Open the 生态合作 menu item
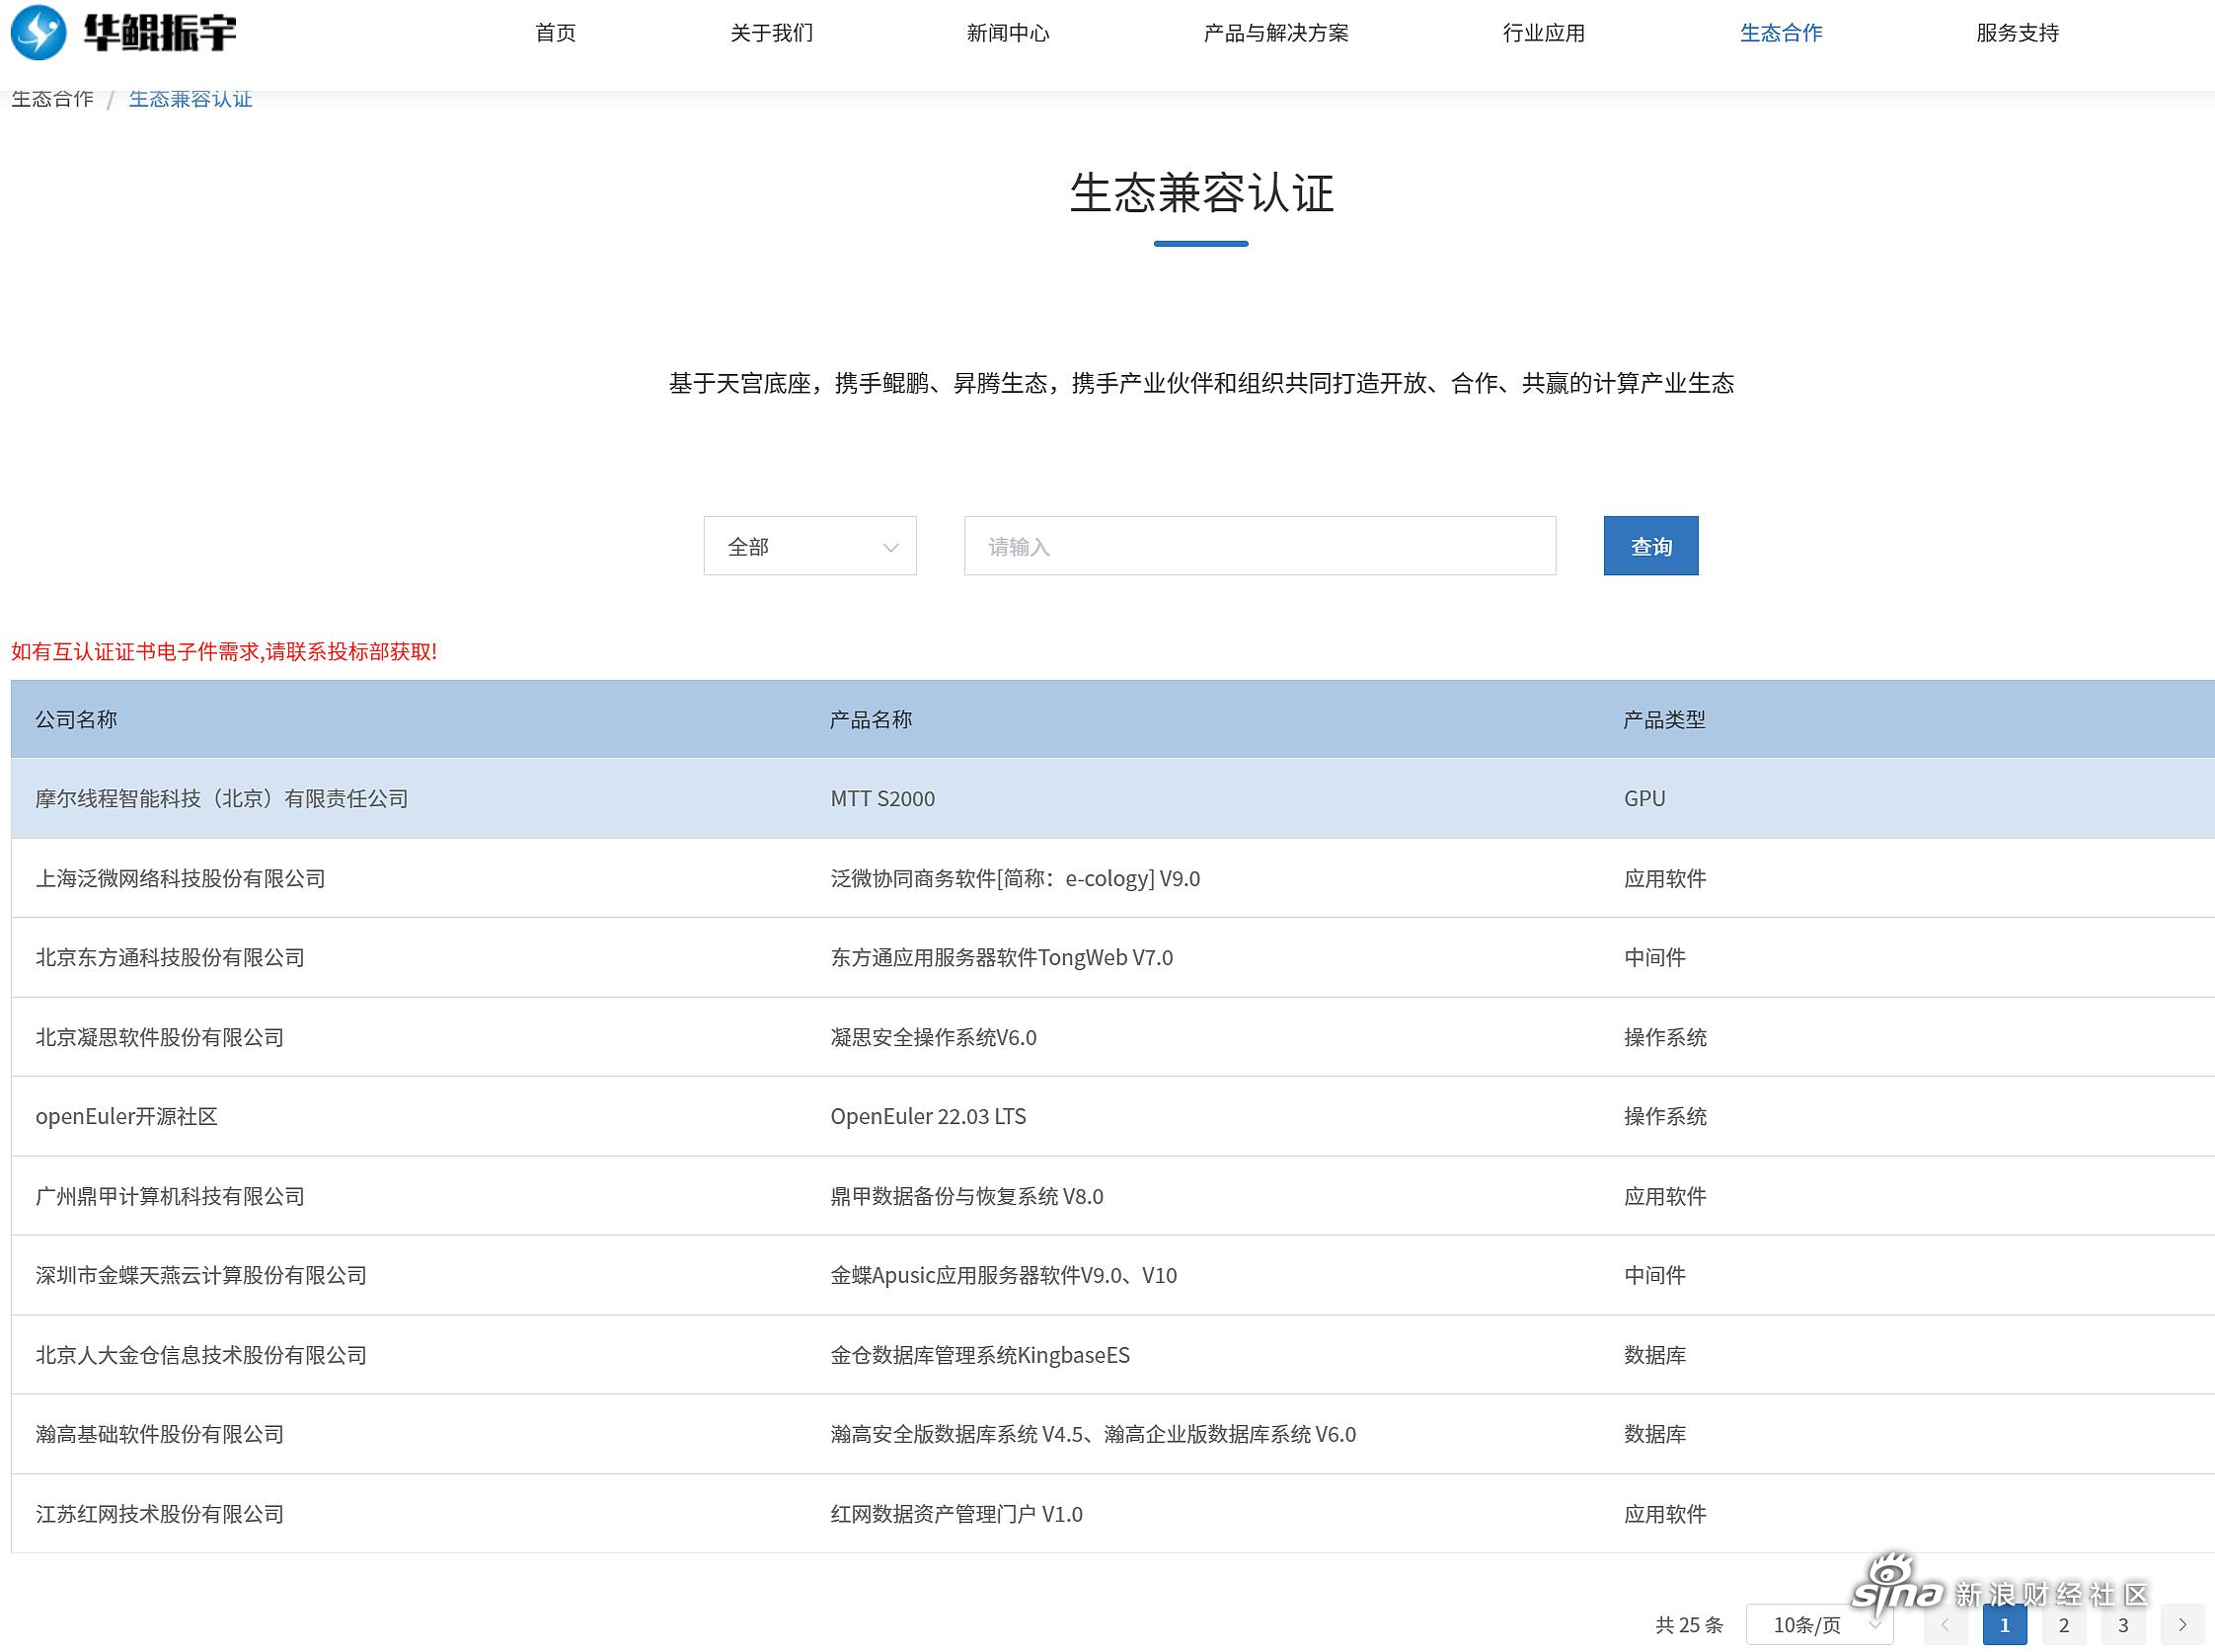 (1780, 33)
